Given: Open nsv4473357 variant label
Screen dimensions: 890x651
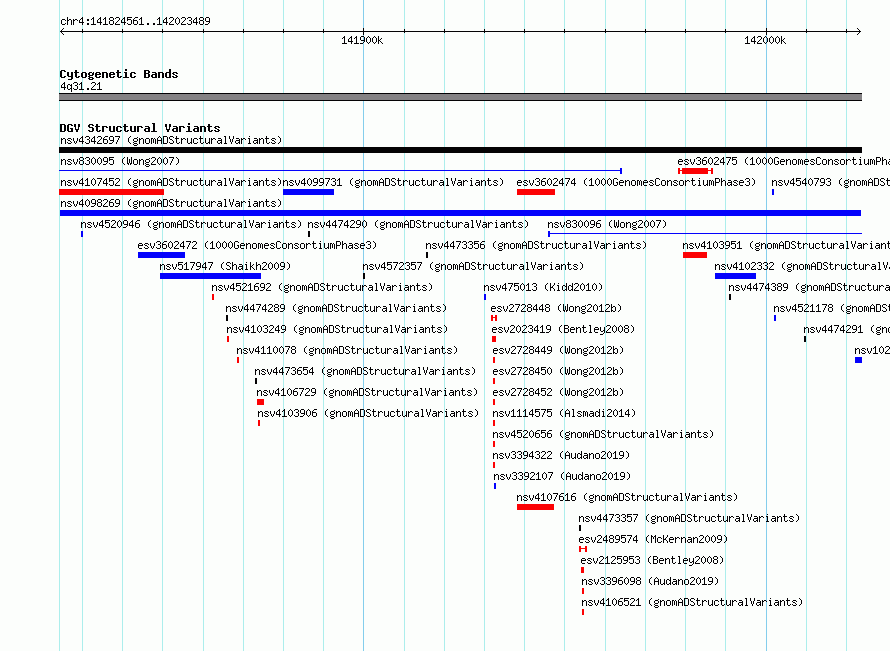Looking at the screenshot, I should coord(689,518).
